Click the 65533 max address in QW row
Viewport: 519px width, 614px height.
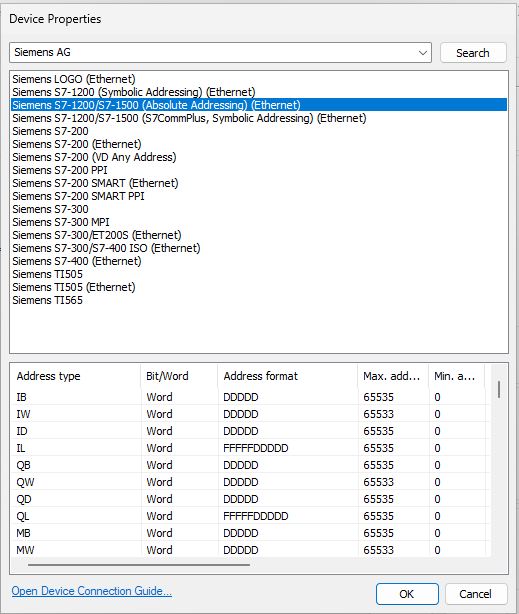(x=378, y=482)
